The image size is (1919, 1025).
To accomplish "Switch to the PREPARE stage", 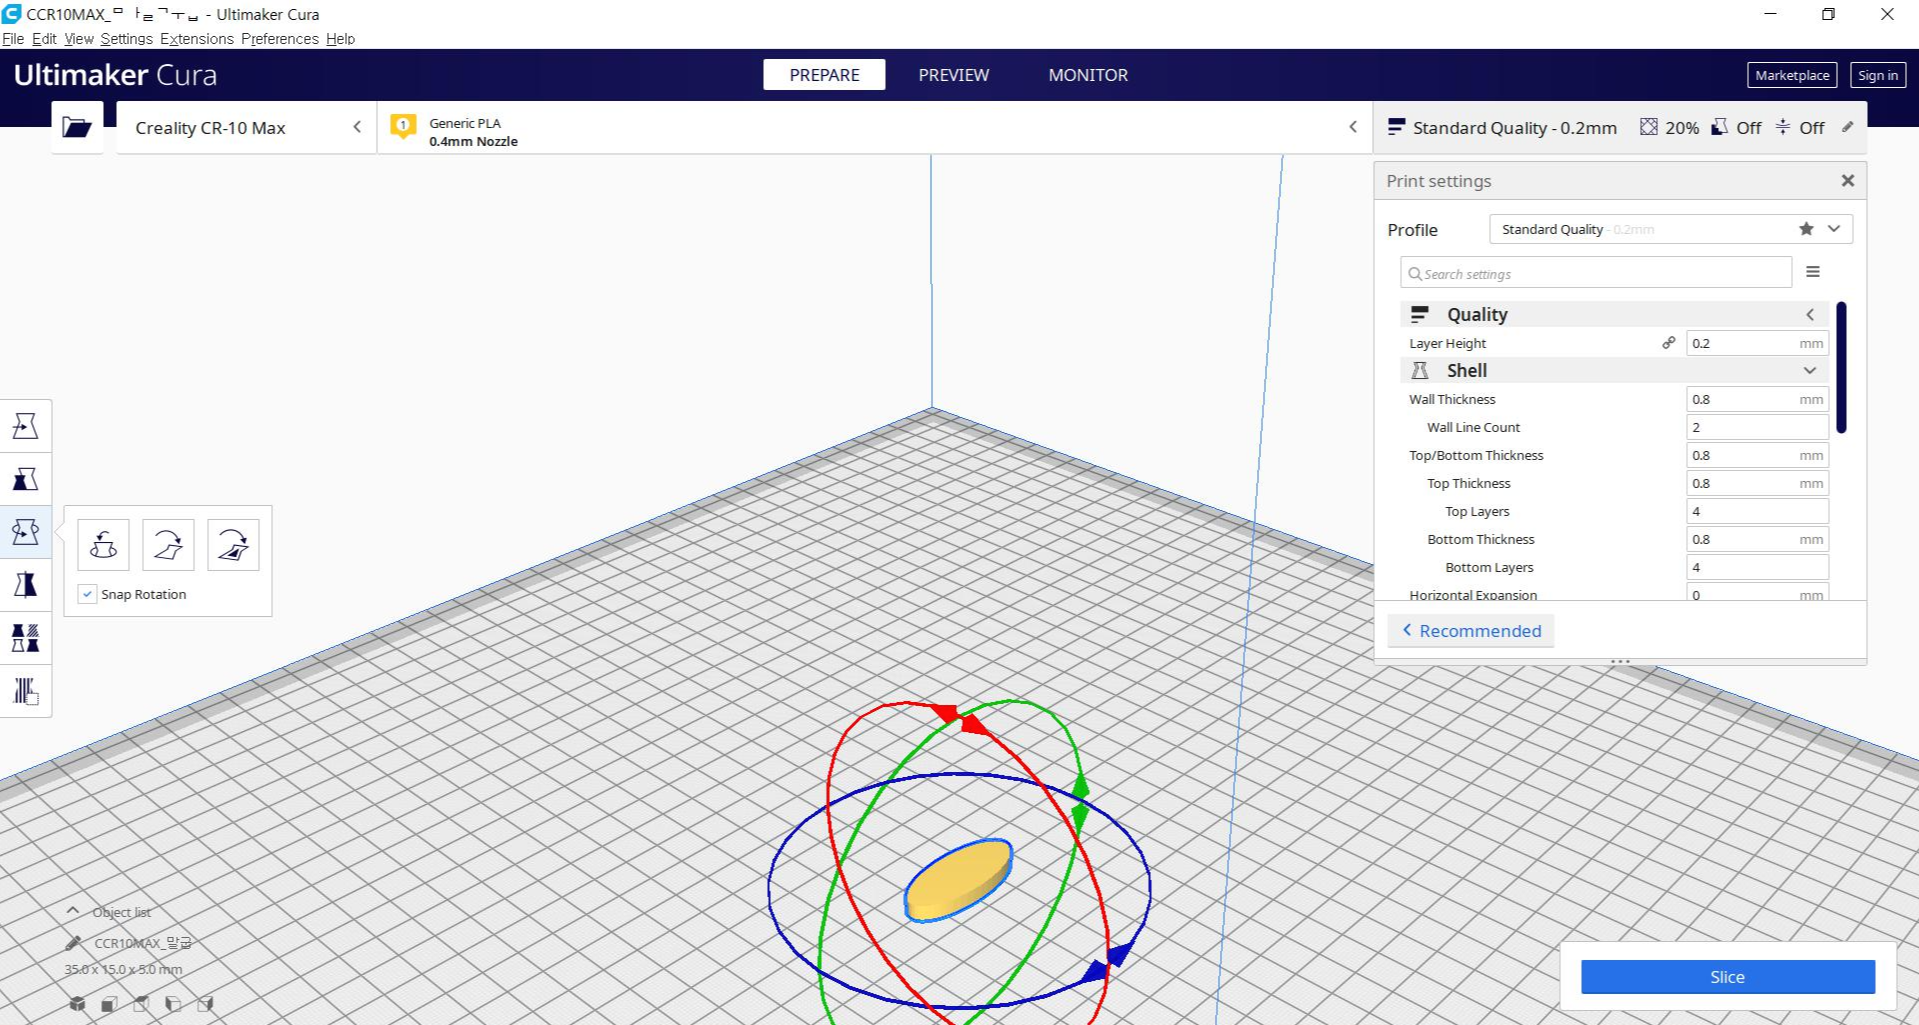I will click(x=824, y=75).
